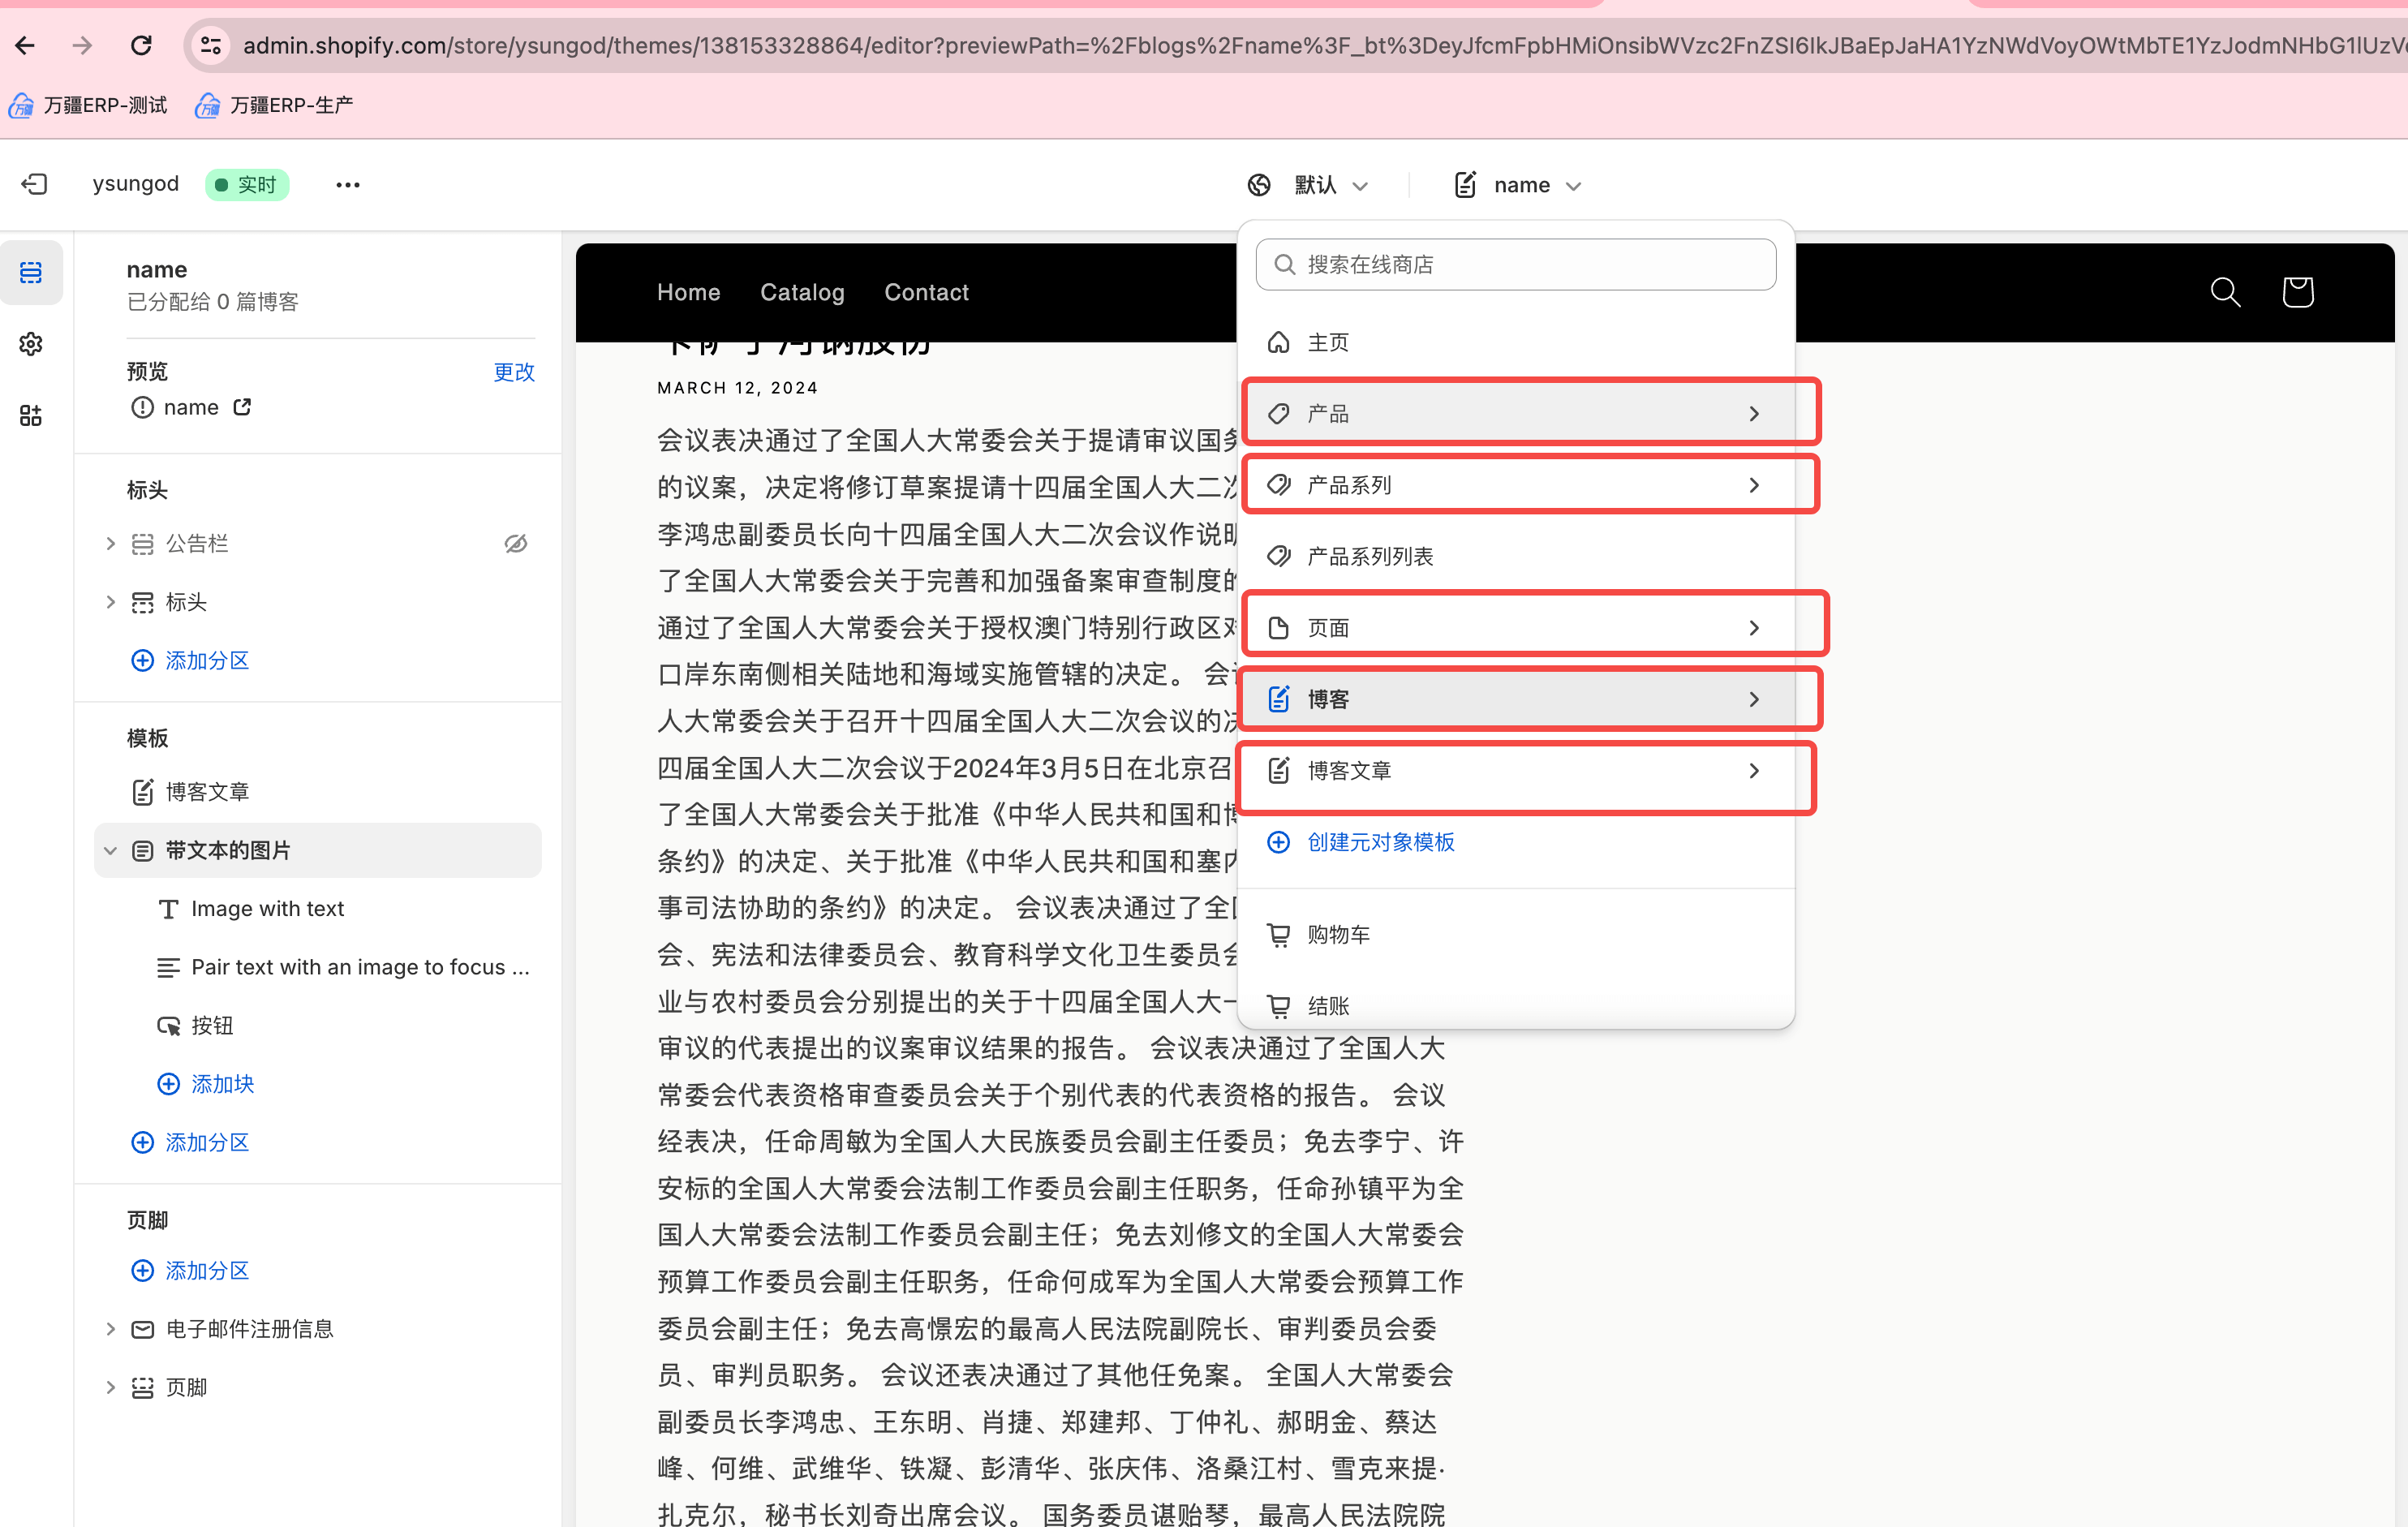Reload the browser page

(x=141, y=45)
